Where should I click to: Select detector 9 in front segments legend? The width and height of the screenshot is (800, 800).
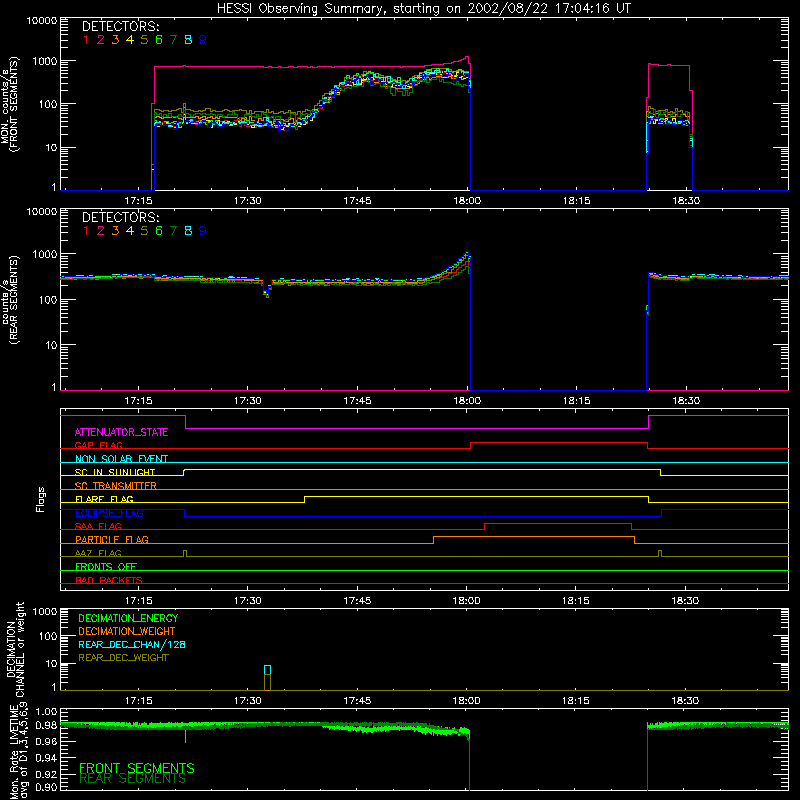click(203, 40)
